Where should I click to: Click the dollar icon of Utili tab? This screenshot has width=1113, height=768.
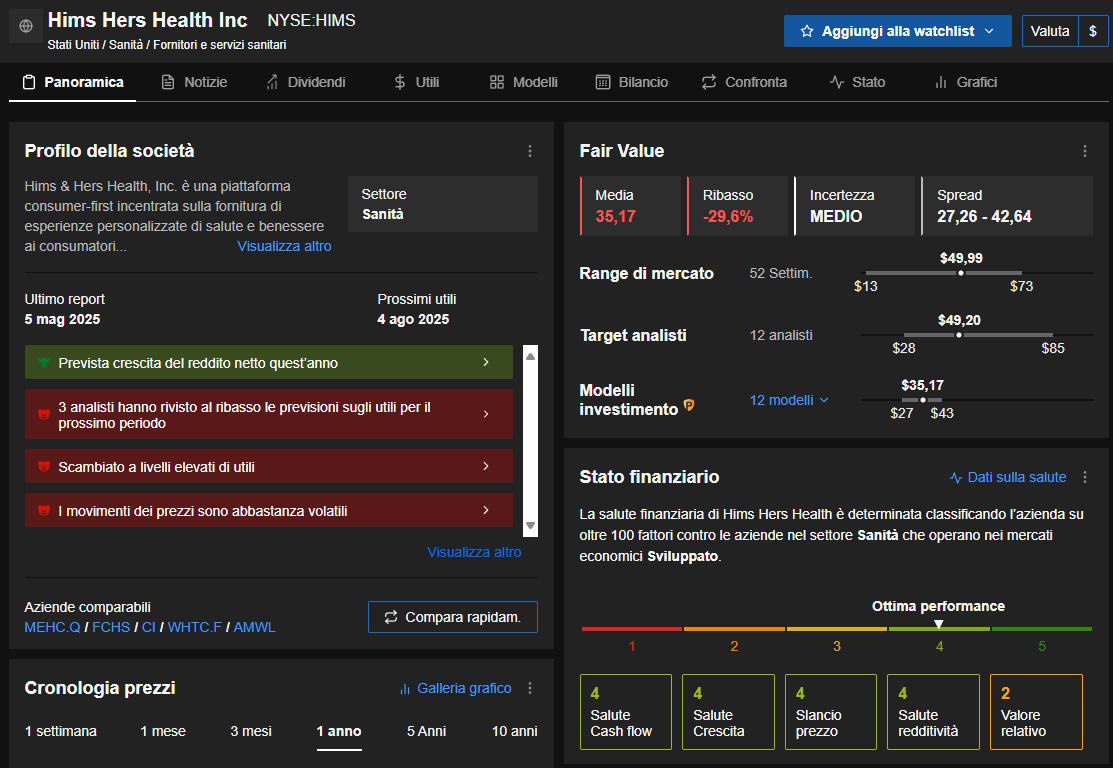coord(400,82)
